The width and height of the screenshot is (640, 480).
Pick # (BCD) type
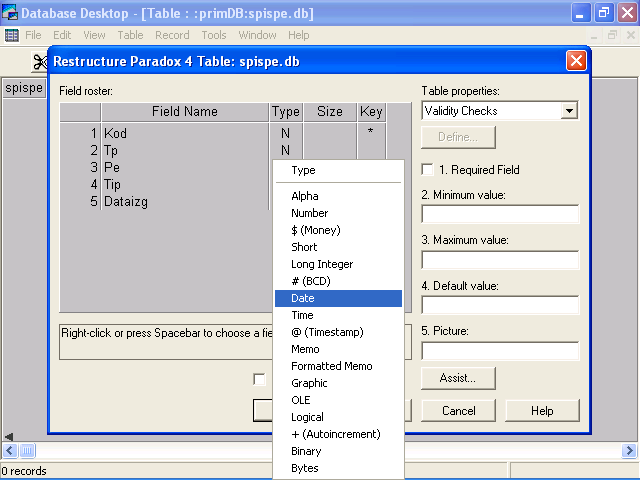pyautogui.click(x=338, y=281)
